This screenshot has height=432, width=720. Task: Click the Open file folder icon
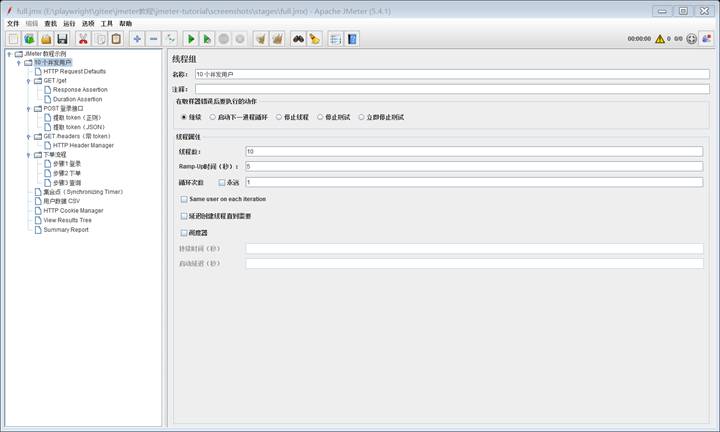pos(46,39)
